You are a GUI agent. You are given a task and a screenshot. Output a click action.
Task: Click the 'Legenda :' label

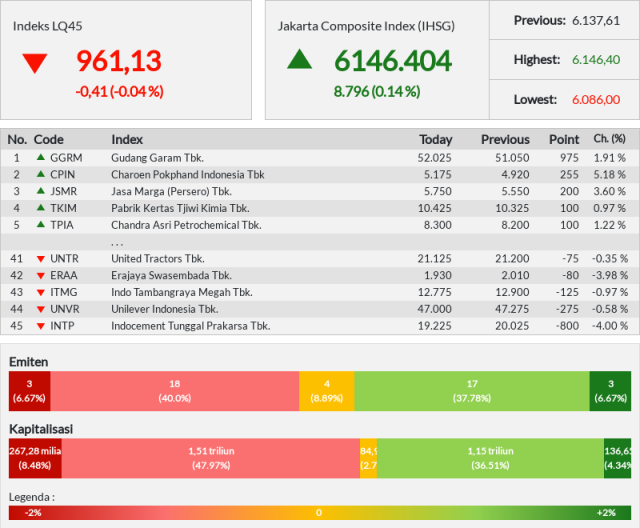pos(32,497)
